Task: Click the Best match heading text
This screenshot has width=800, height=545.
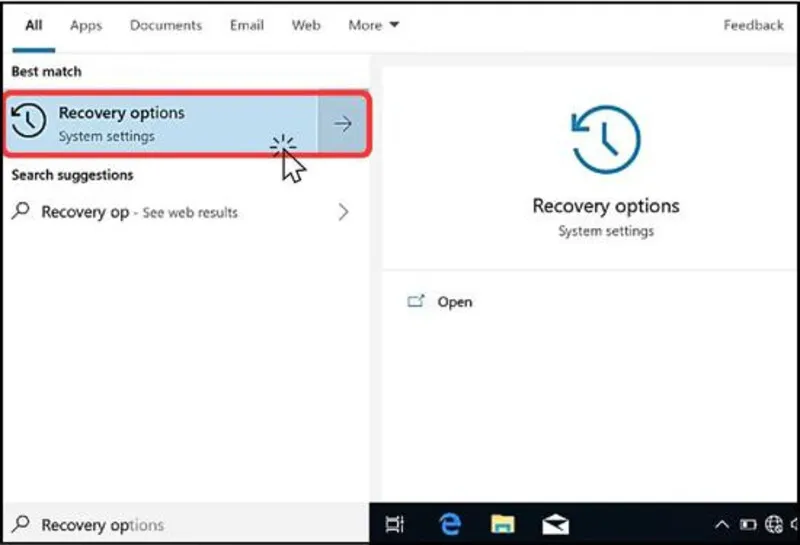Action: pos(46,71)
